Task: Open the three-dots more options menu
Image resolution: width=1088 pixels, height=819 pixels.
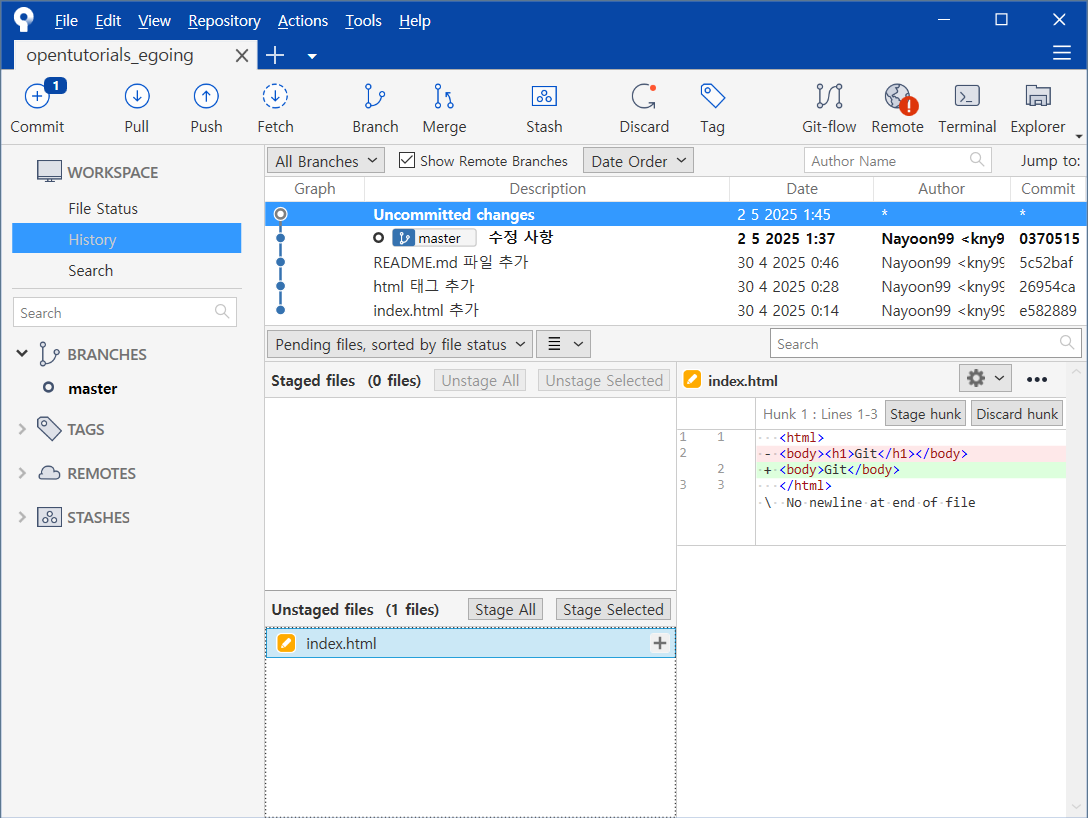Action: coord(1037,379)
